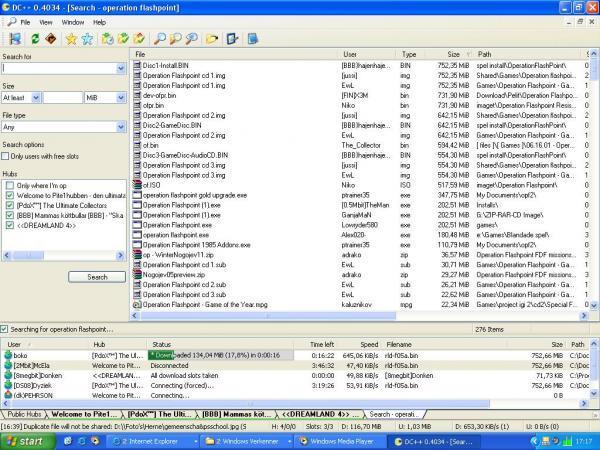Open ADL Search from the toolbar
The height and width of the screenshot is (450, 600).
(176, 39)
